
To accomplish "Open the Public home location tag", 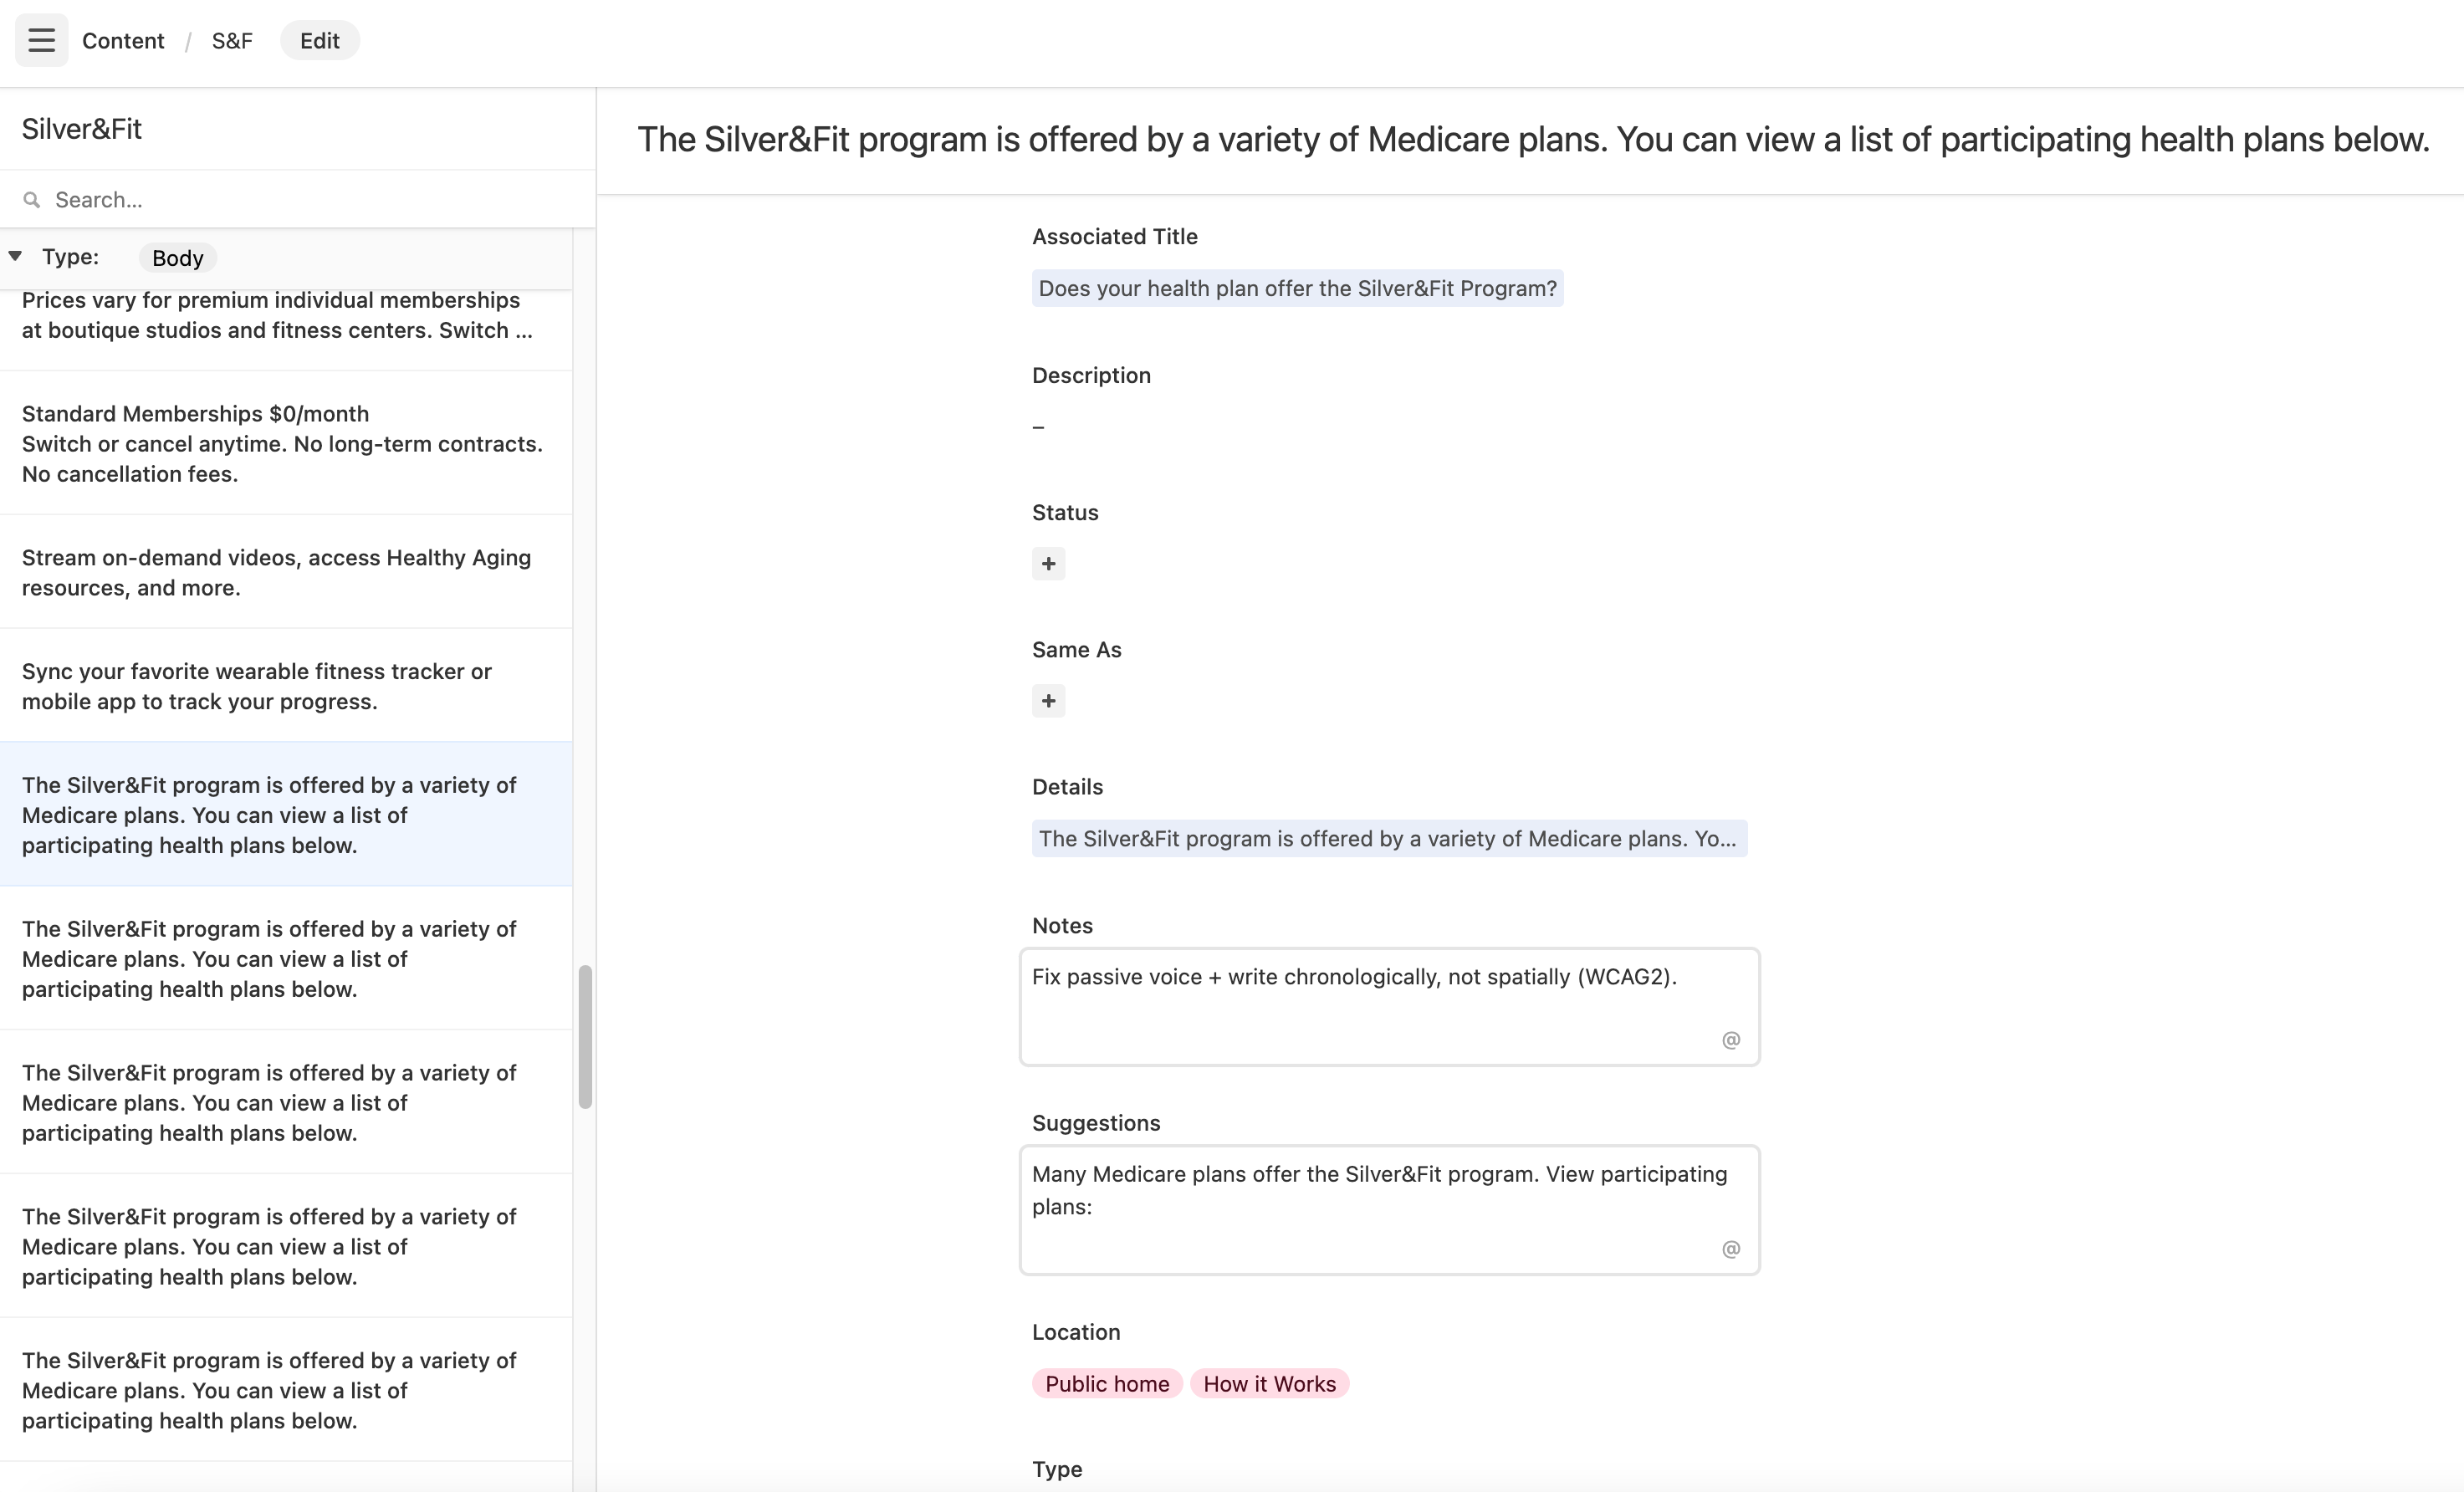I will (1106, 1383).
